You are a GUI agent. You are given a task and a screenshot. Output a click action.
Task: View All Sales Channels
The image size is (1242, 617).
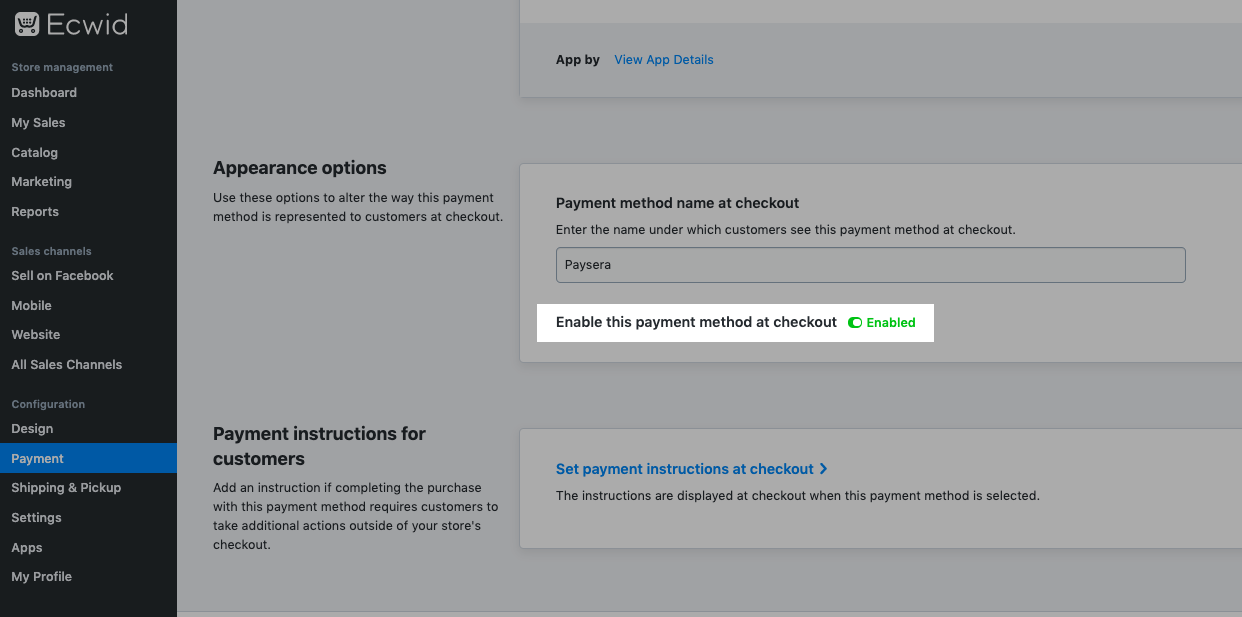tap(66, 364)
